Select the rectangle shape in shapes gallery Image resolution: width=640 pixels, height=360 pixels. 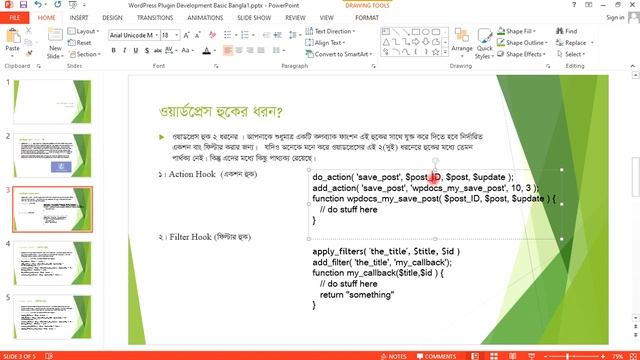tap(416, 31)
